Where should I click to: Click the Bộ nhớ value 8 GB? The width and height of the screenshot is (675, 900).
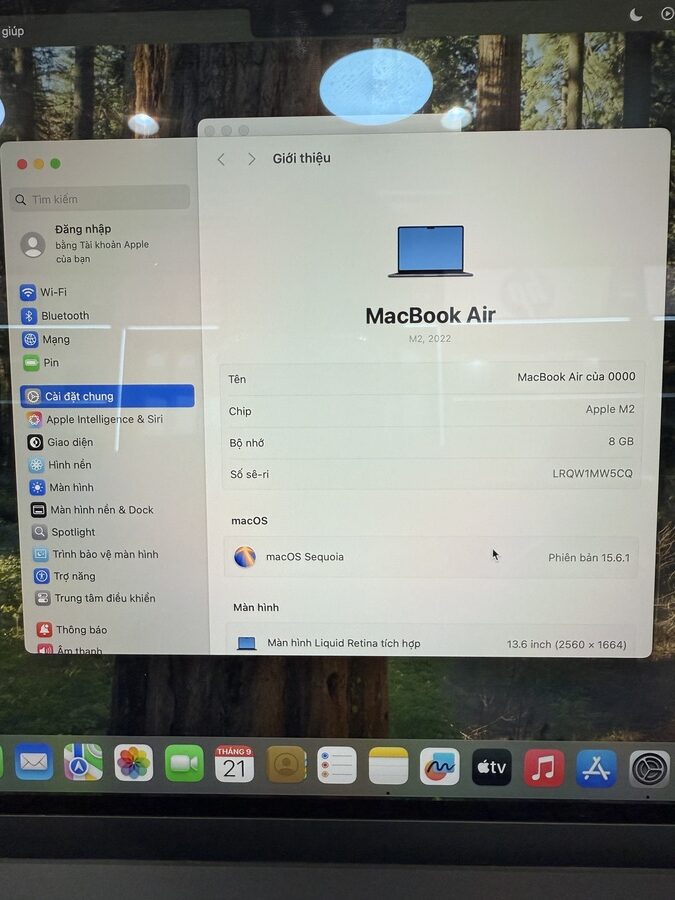621,441
